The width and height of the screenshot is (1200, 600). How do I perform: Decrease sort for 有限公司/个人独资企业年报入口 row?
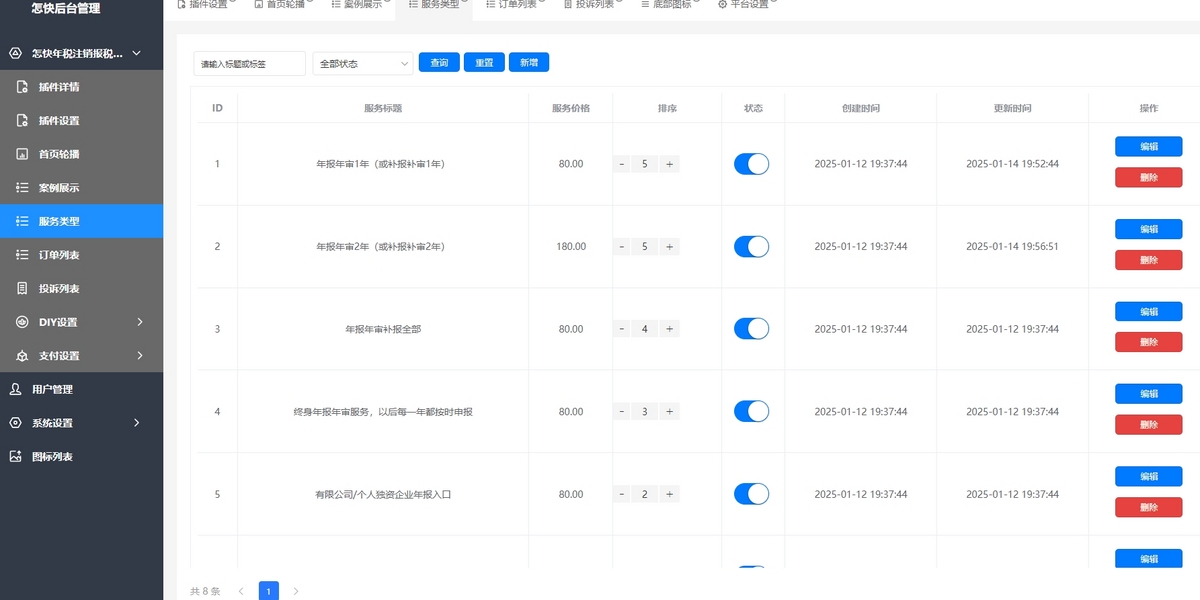coord(621,494)
